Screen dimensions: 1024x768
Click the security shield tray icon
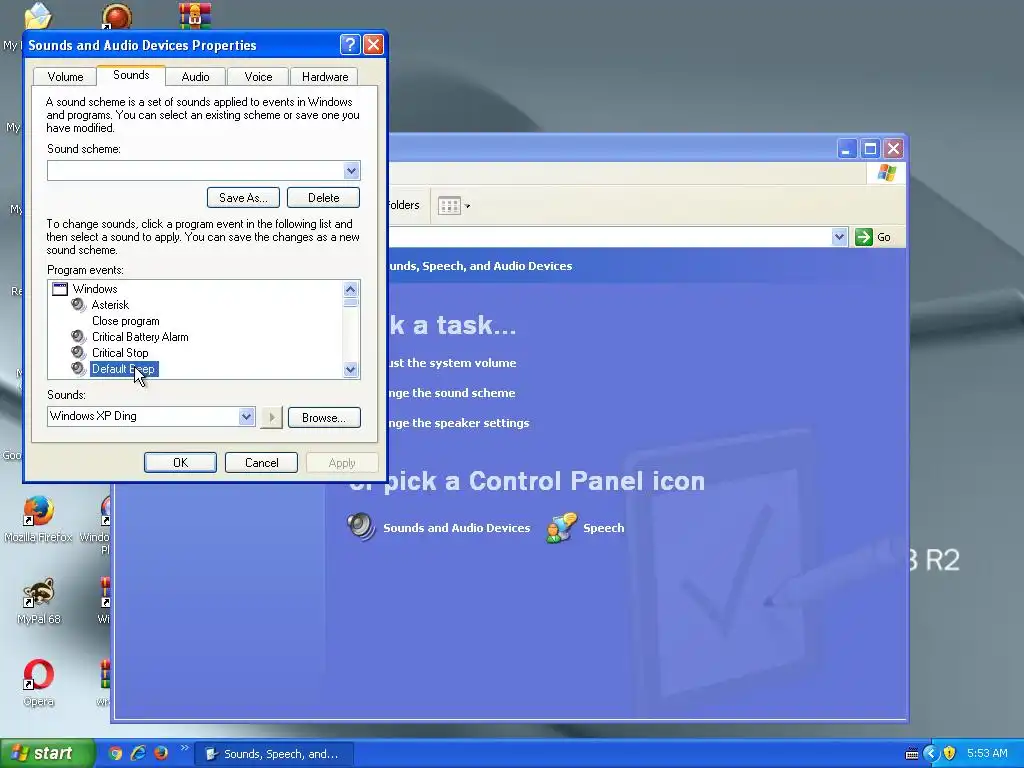[x=950, y=754]
